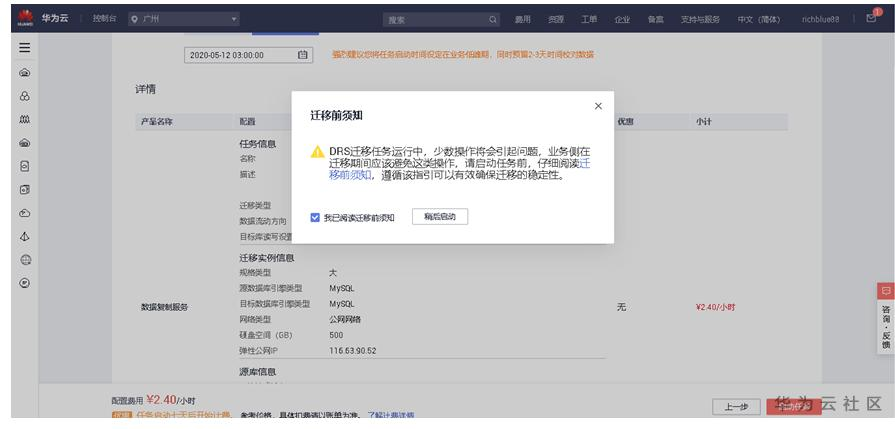Open the calendar picker icon next to date
The height and width of the screenshot is (429, 895).
point(303,55)
